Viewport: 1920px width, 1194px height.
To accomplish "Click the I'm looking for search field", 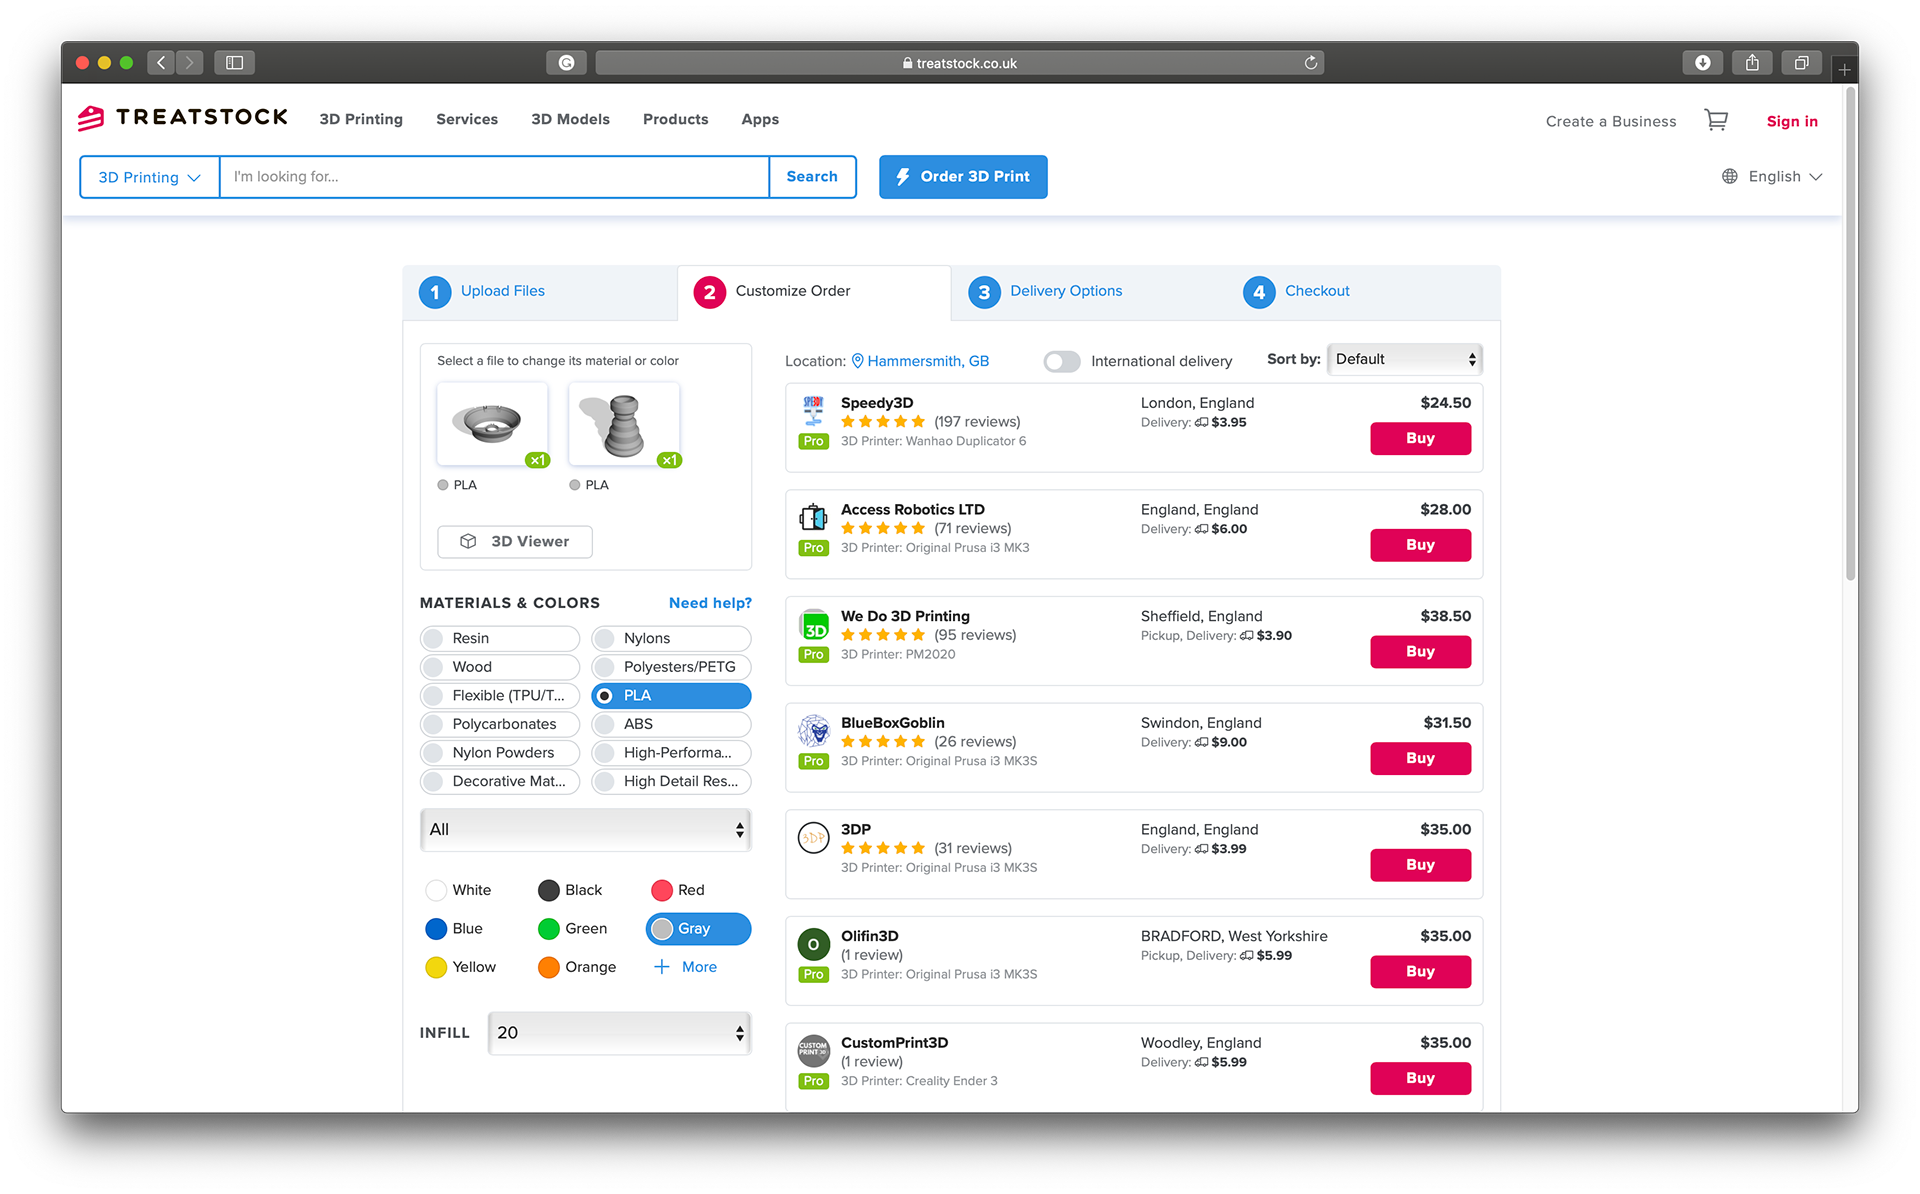I will pyautogui.click(x=494, y=177).
